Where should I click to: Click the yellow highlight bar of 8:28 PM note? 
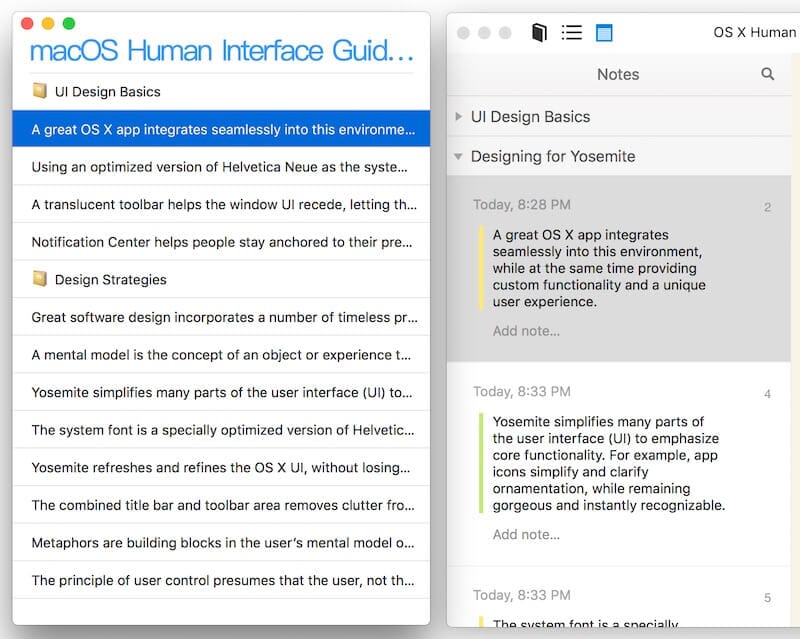pos(481,268)
